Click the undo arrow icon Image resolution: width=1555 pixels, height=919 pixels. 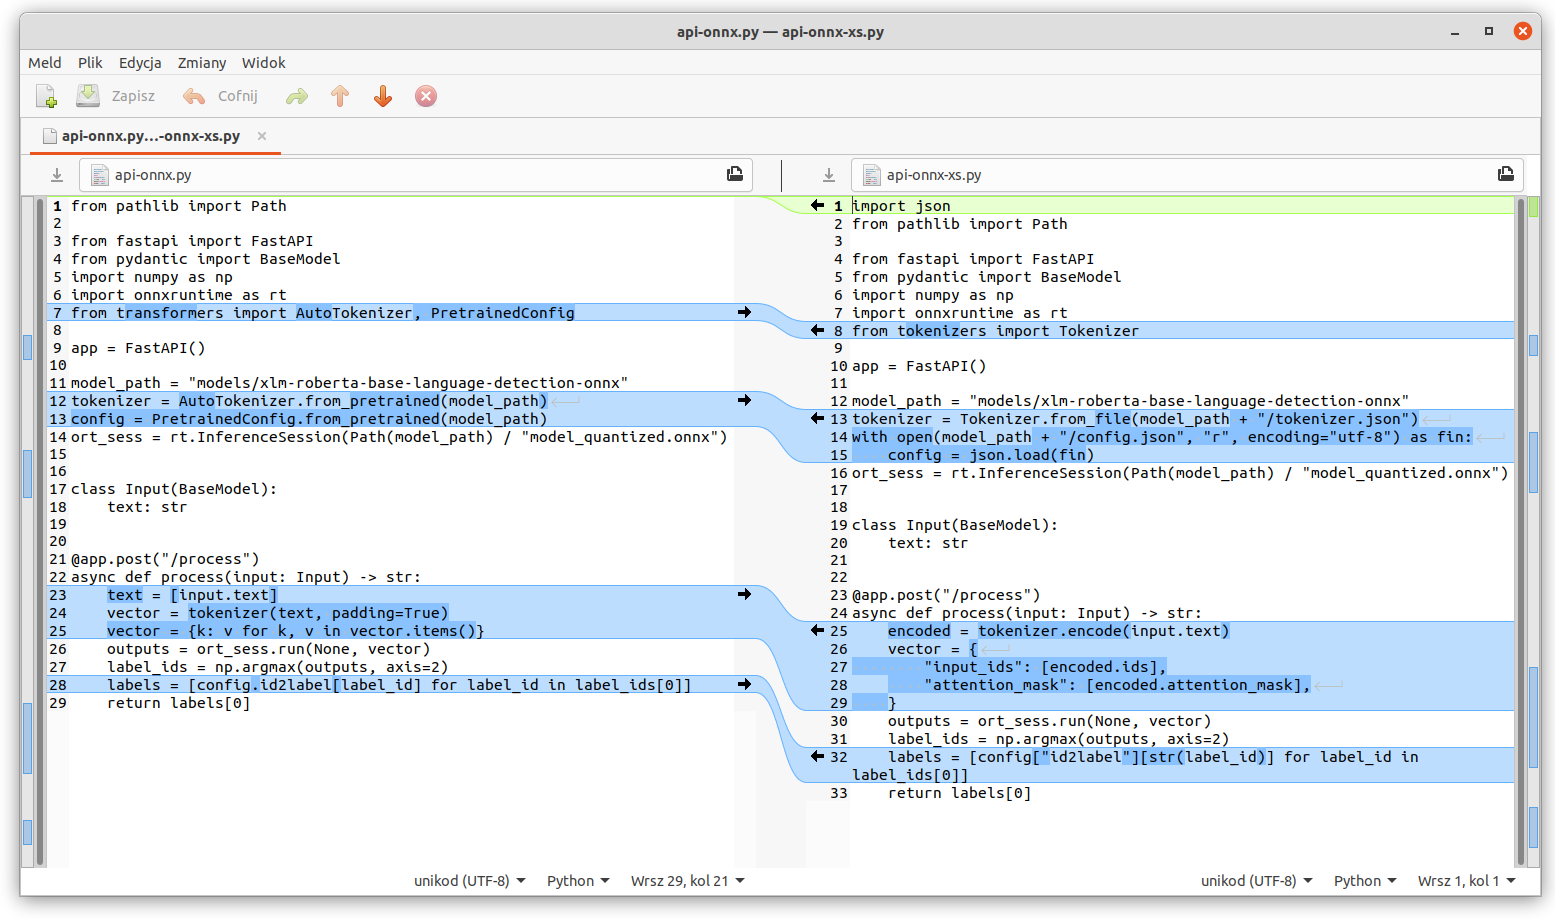point(194,96)
